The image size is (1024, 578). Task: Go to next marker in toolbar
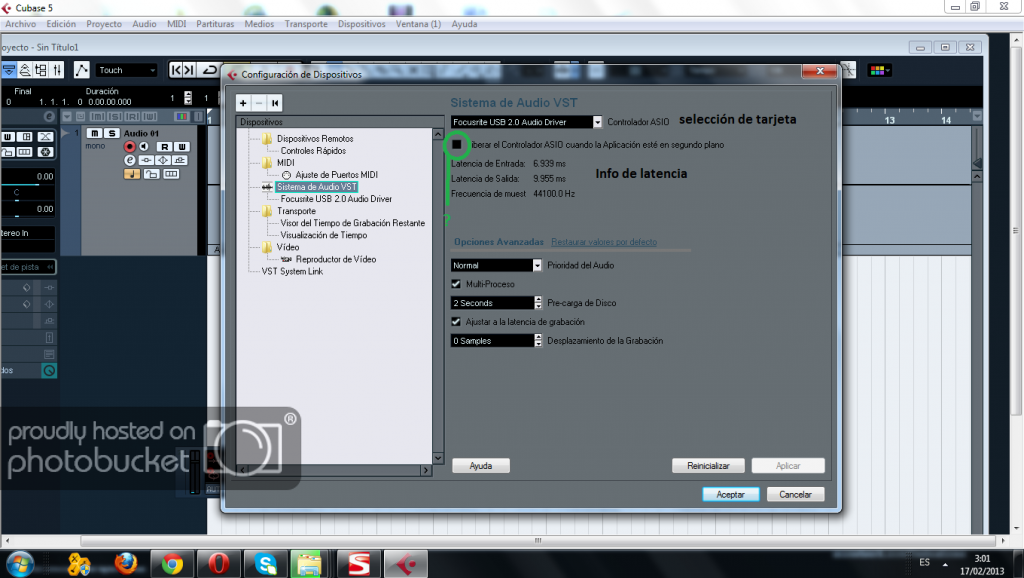[x=189, y=70]
